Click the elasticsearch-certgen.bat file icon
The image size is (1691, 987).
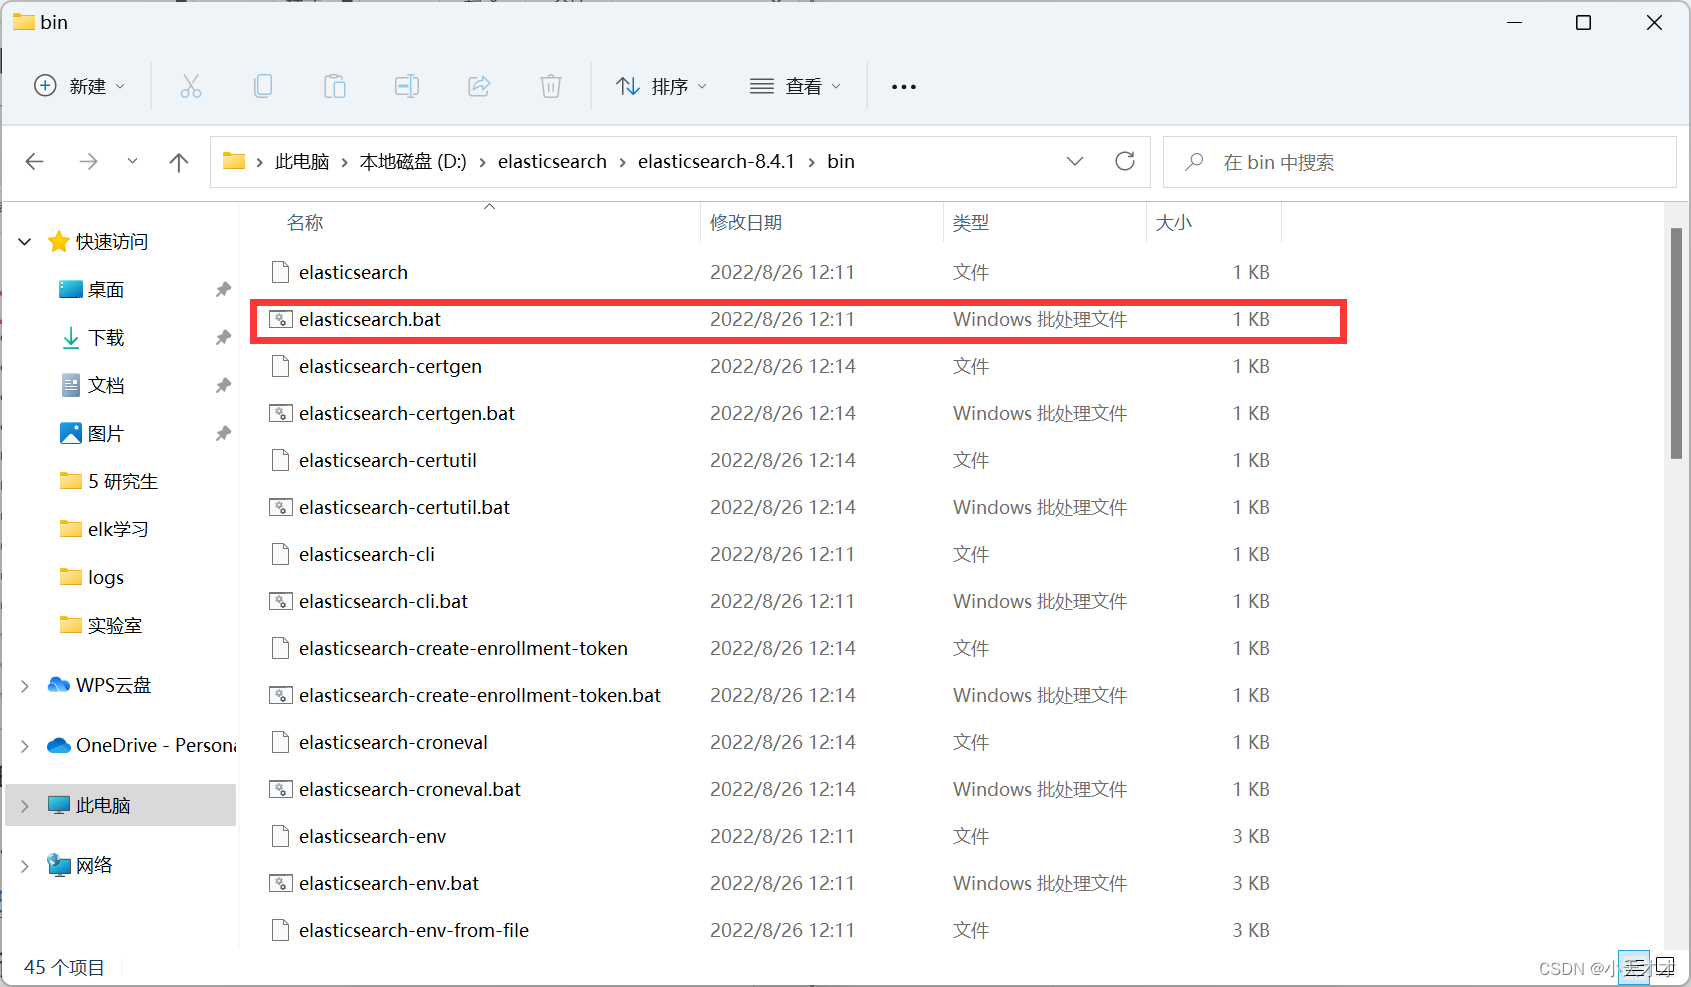pos(281,413)
